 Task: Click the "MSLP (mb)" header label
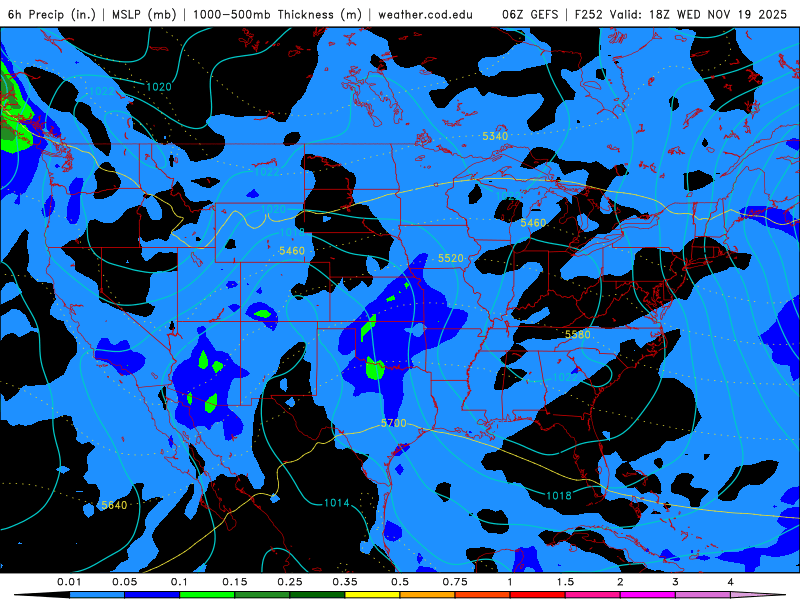(144, 14)
